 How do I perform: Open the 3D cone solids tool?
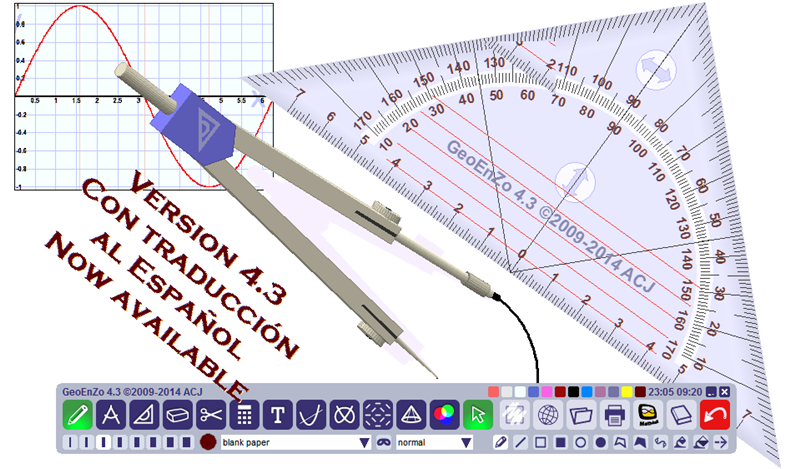[412, 414]
